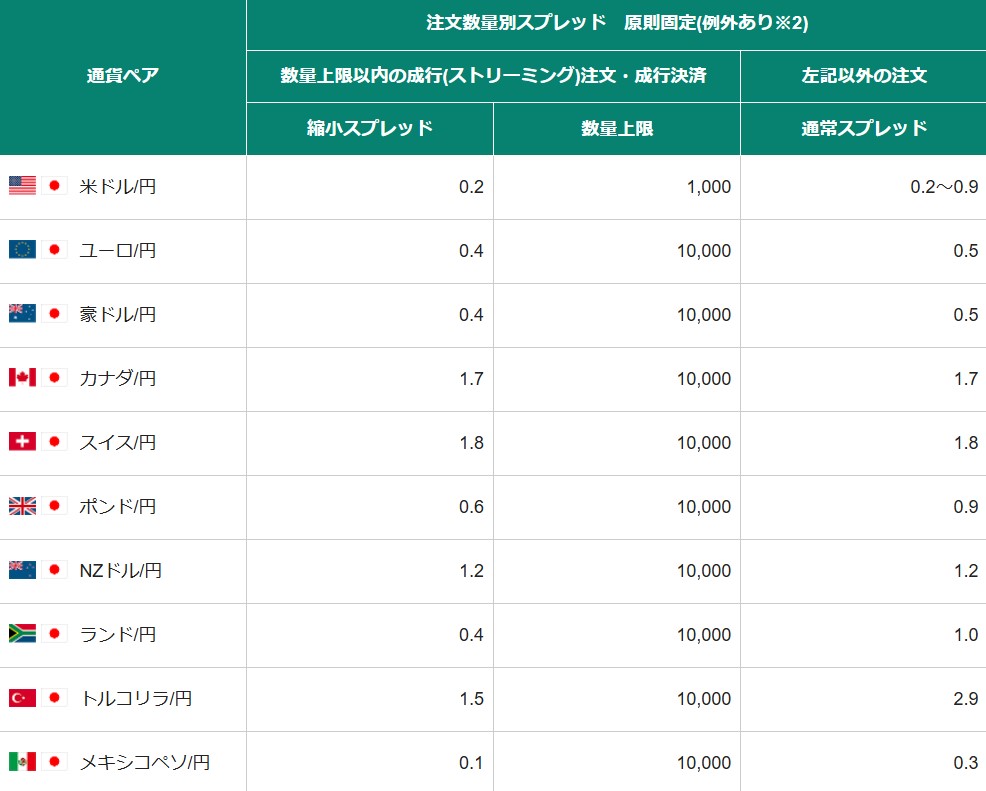This screenshot has height=791, width=986.
Task: Select the ユーロ/円 currency pair label
Action: click(x=118, y=251)
